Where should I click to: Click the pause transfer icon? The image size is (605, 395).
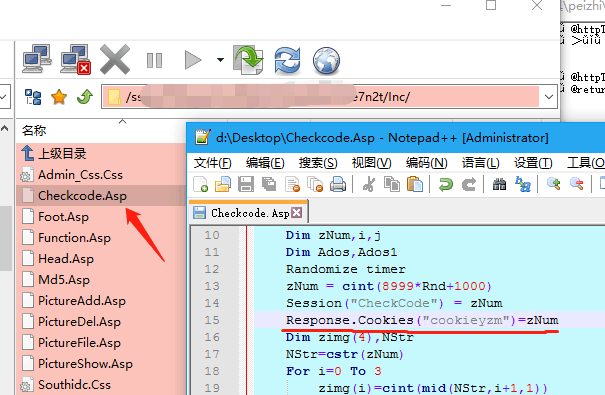[155, 60]
